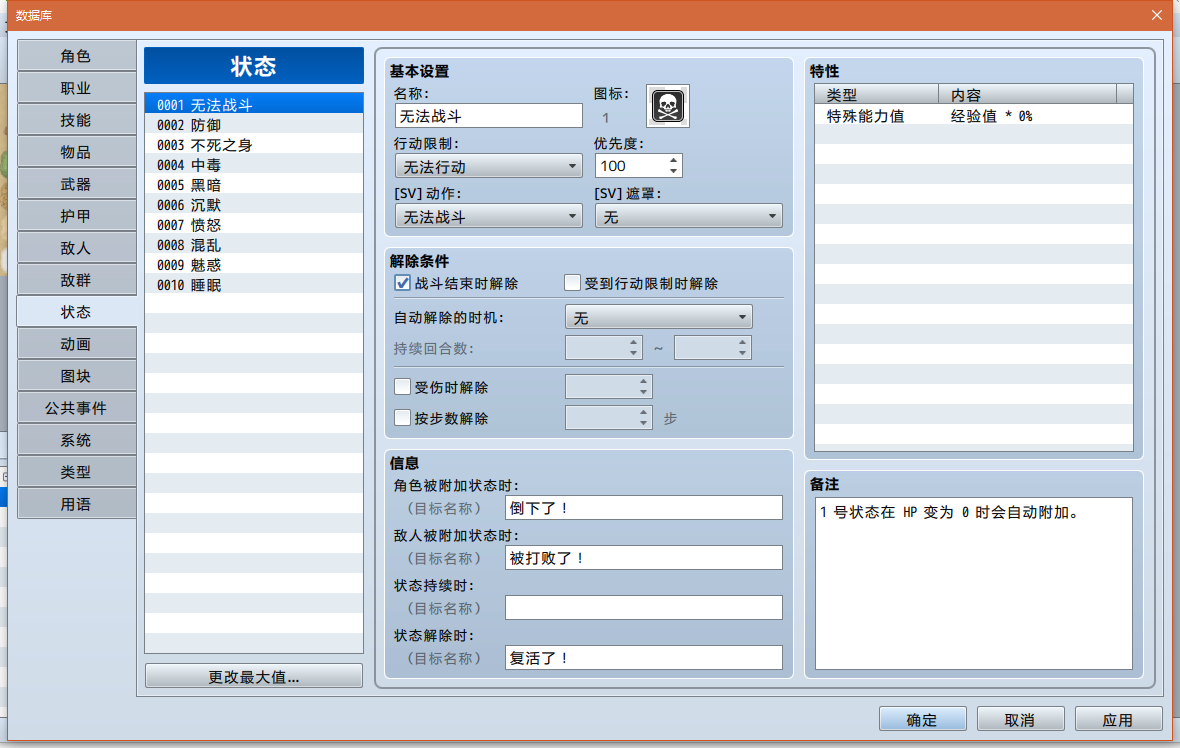Switch to the 物品 tab
The width and height of the screenshot is (1180, 748).
point(76,152)
